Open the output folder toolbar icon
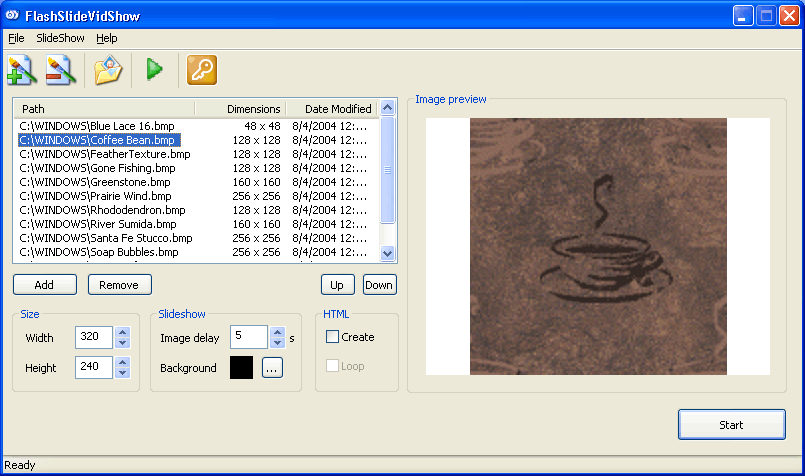The height and width of the screenshot is (476, 805). (108, 70)
